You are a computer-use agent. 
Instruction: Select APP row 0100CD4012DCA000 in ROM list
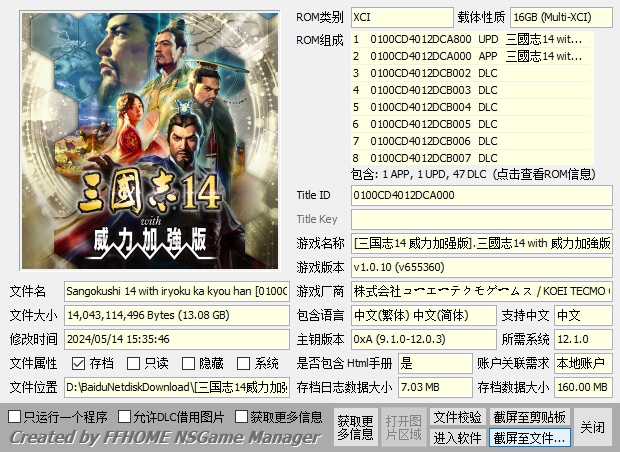click(x=470, y=56)
